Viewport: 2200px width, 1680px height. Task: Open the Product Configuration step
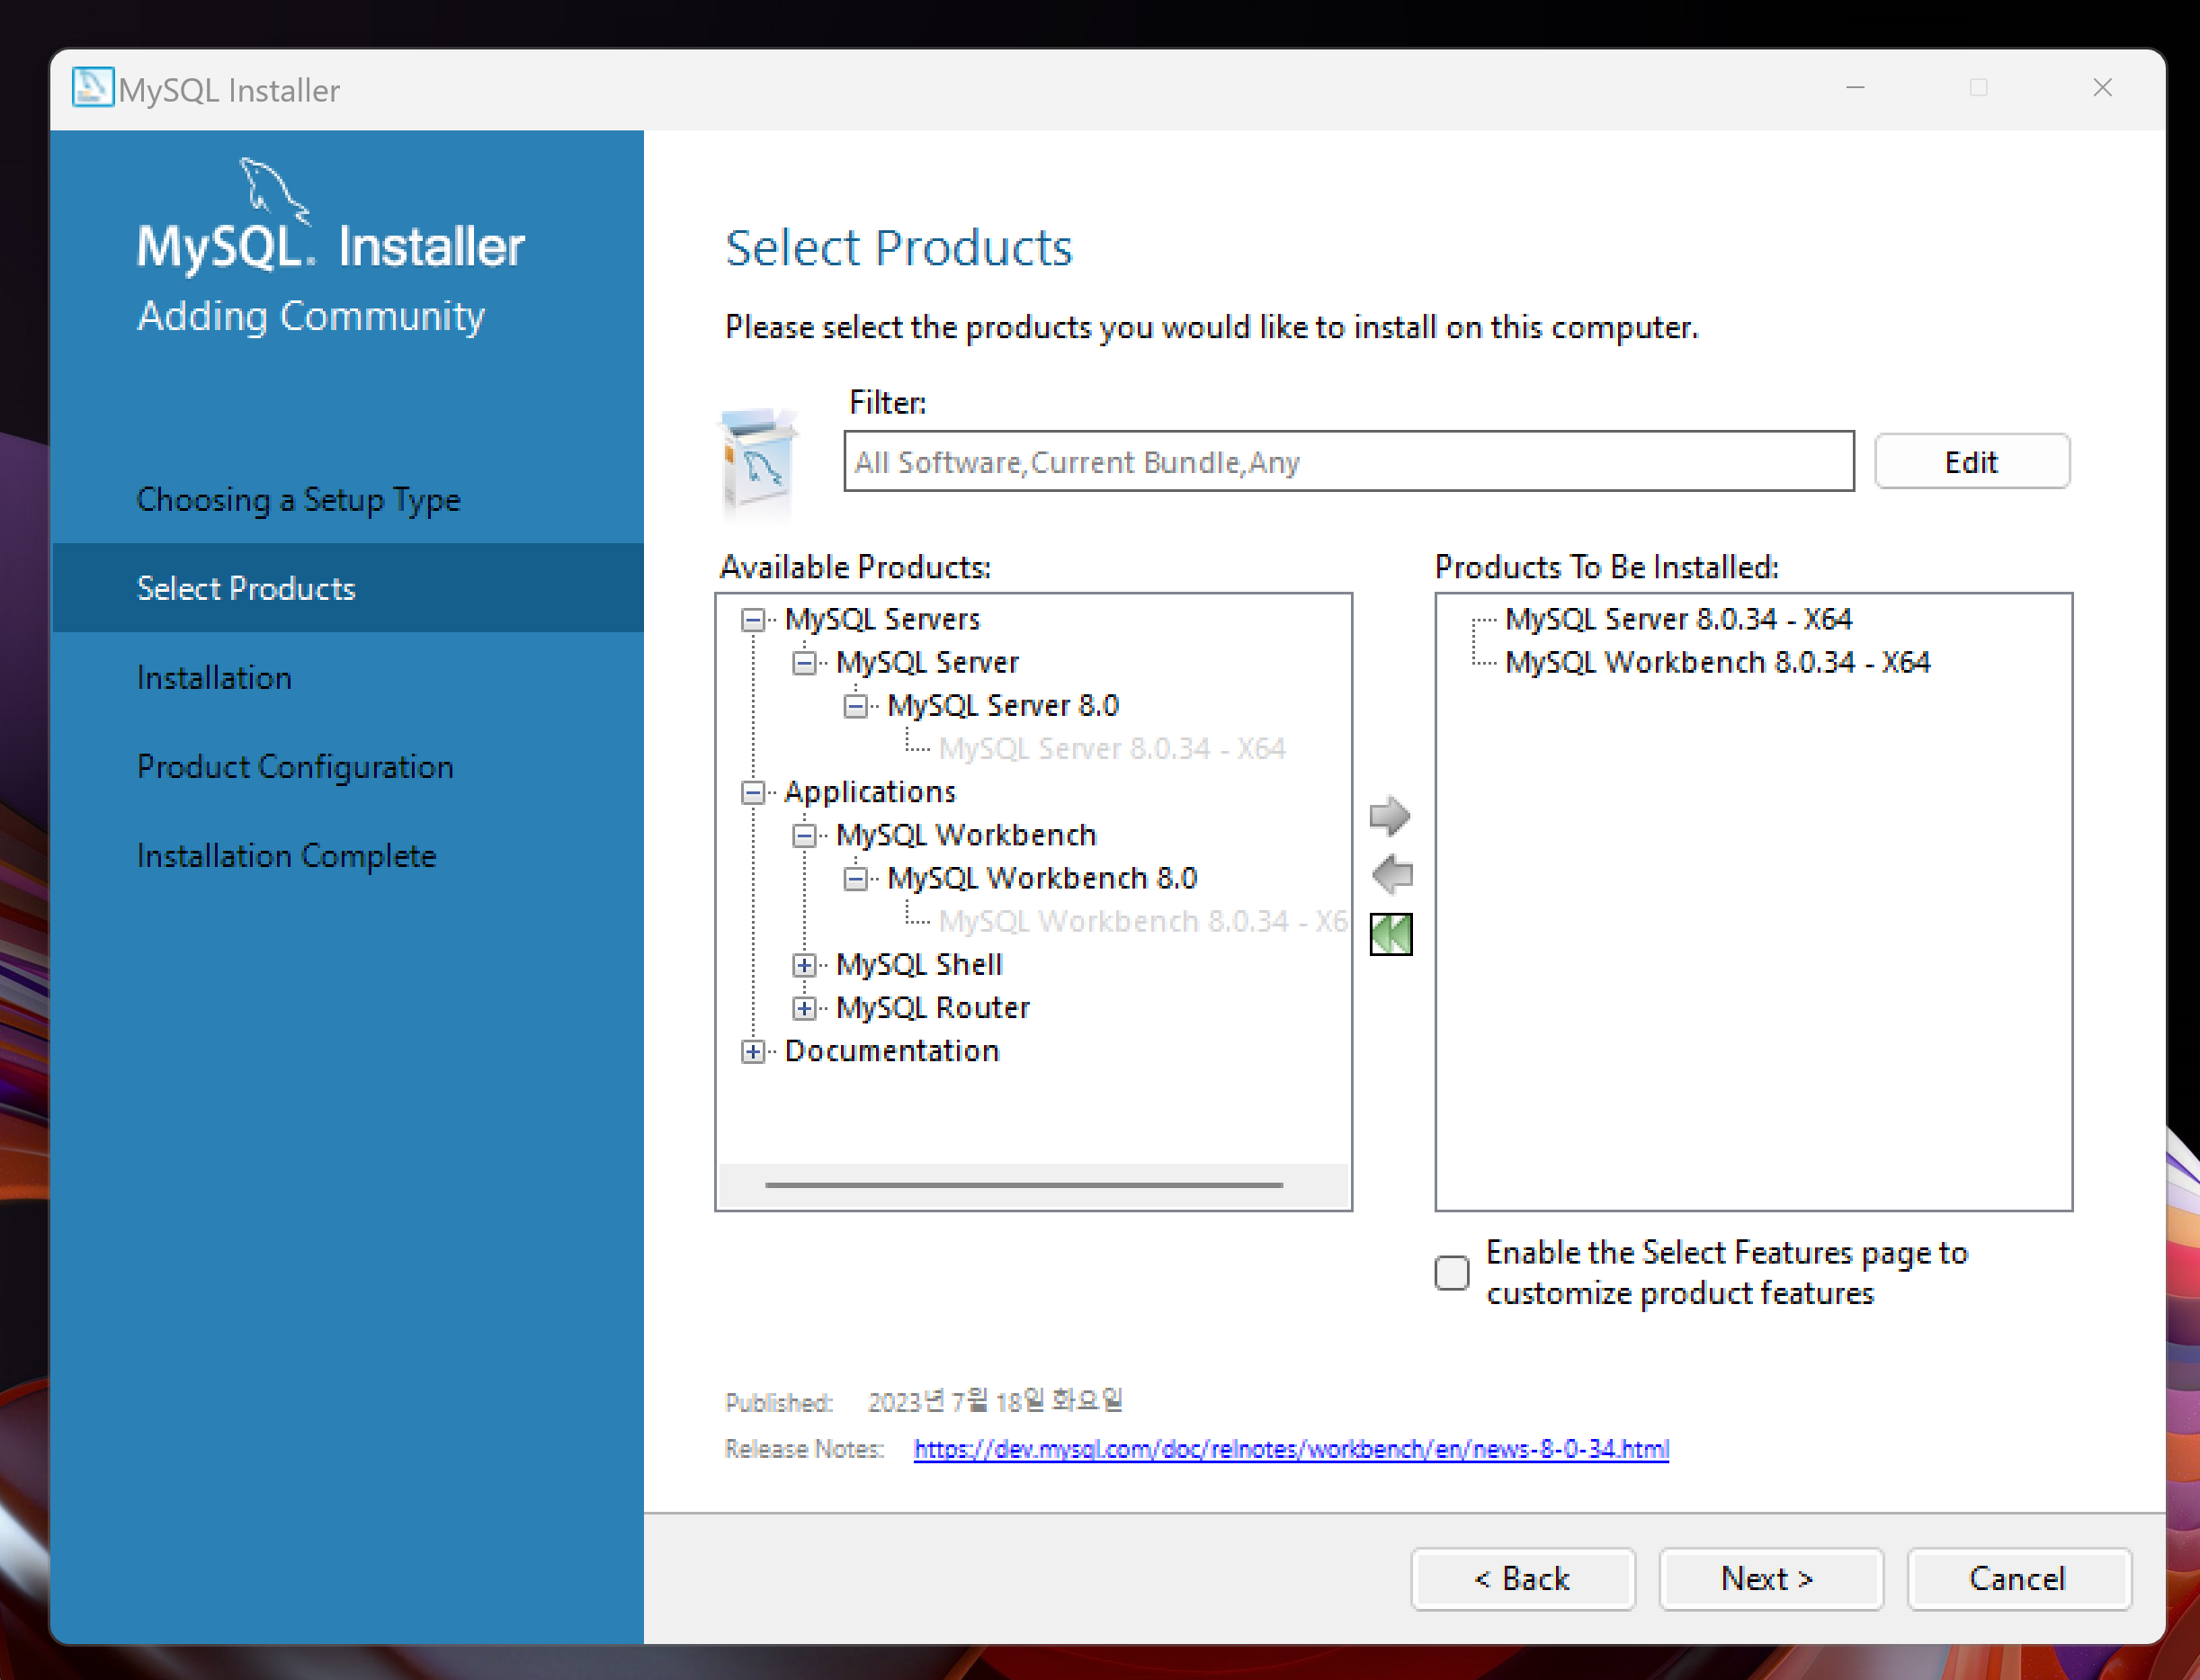[295, 767]
